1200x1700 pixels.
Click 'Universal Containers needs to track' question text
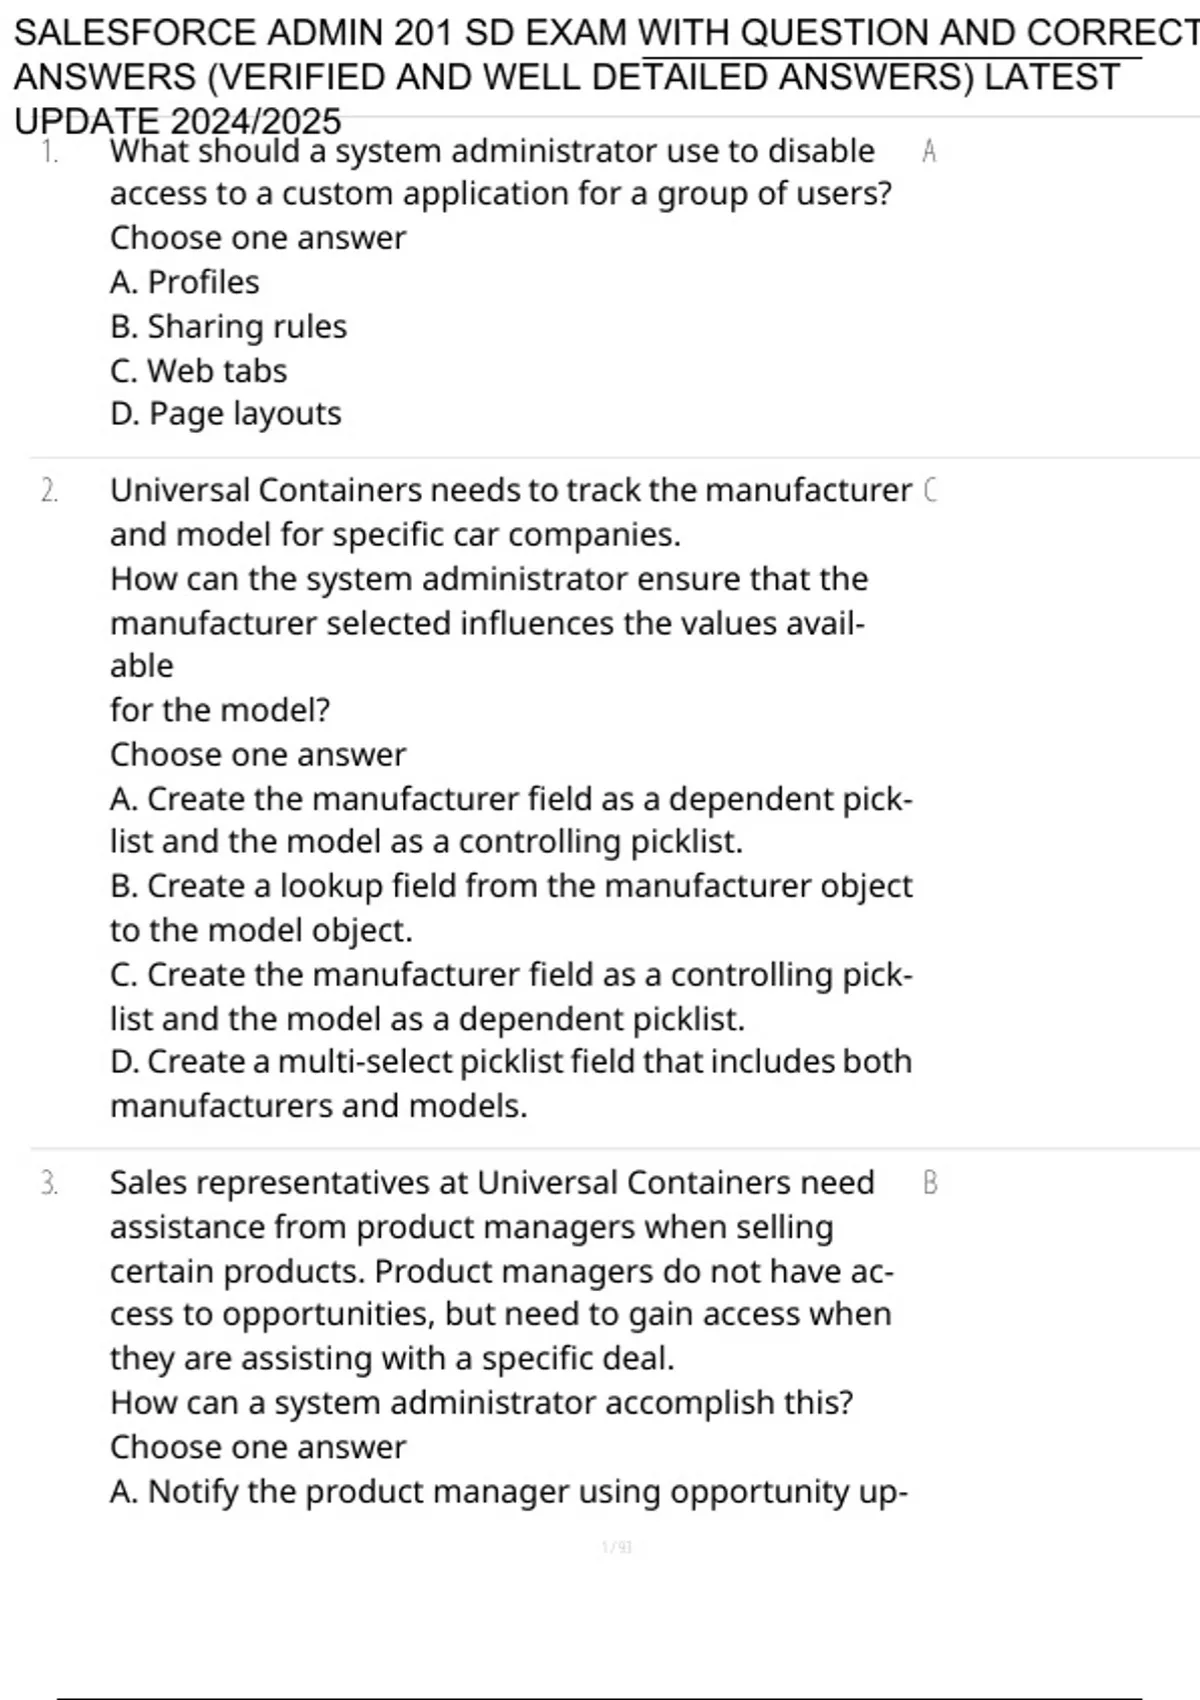point(510,491)
